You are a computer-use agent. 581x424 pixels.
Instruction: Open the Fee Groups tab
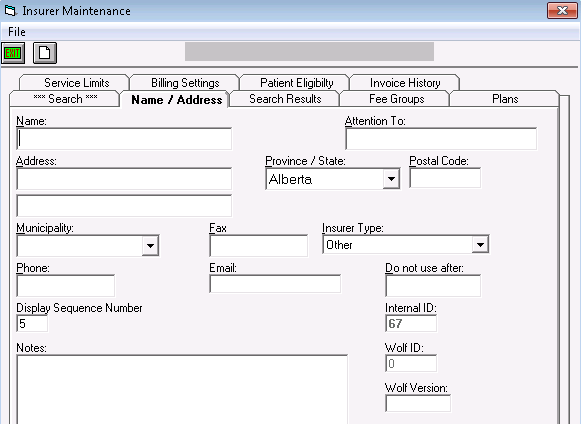(396, 99)
